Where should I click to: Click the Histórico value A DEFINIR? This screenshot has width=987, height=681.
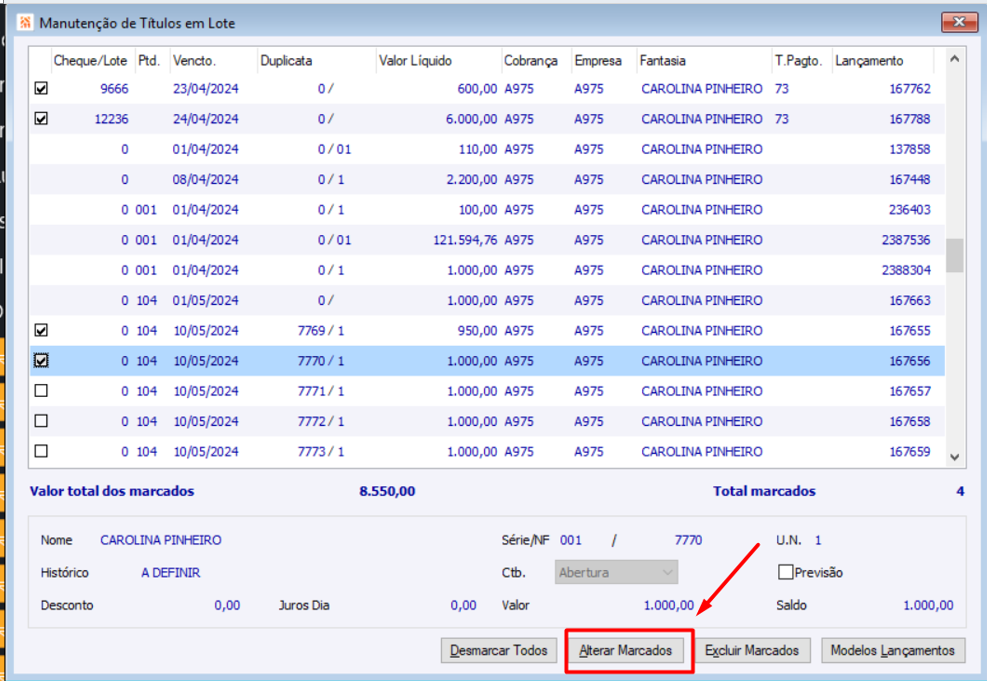pos(171,573)
